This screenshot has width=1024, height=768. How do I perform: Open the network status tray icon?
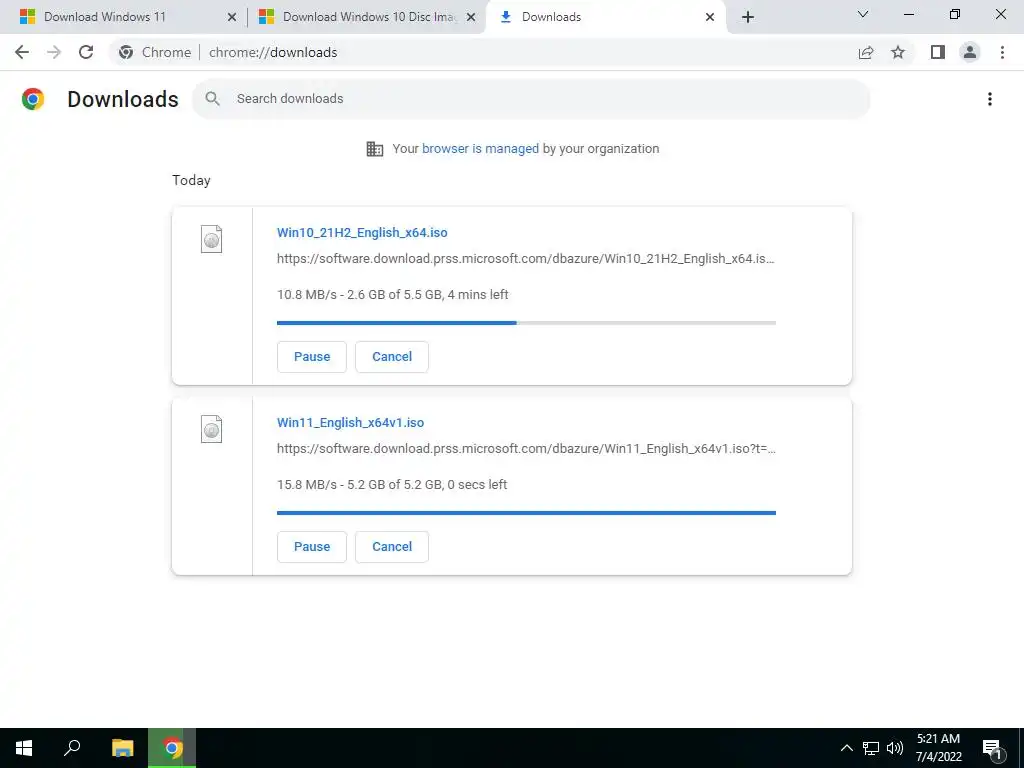pos(871,748)
